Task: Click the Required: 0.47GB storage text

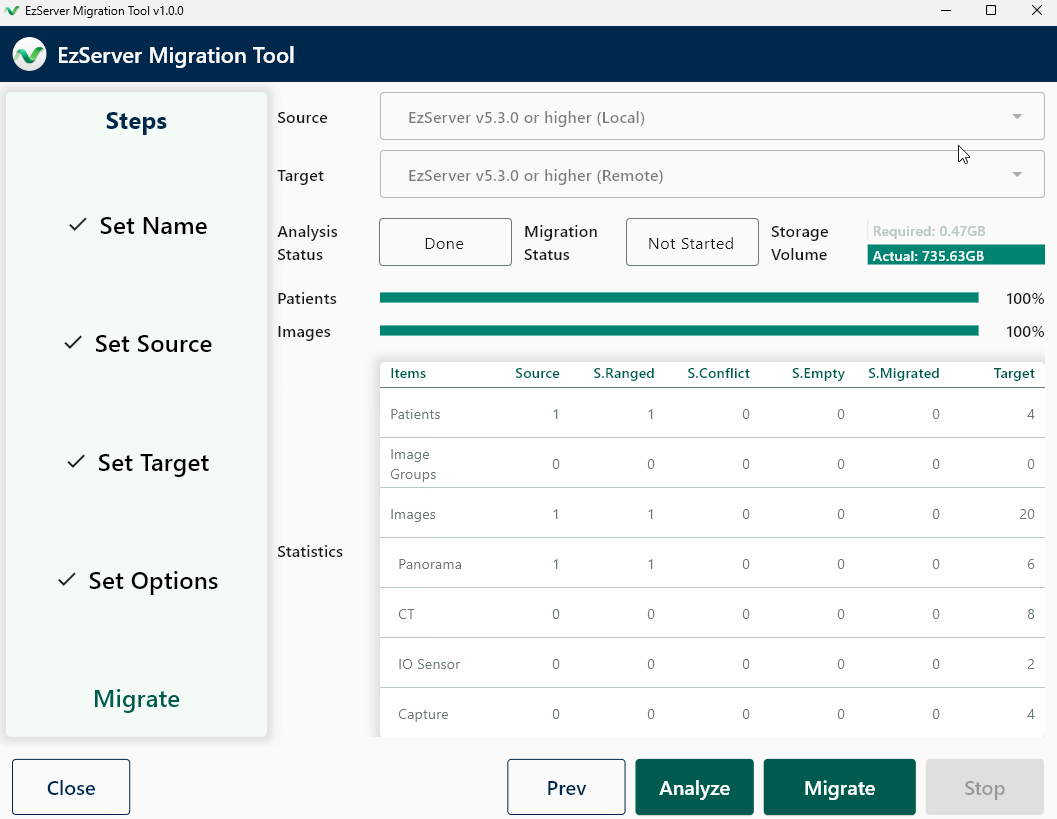Action: (928, 231)
